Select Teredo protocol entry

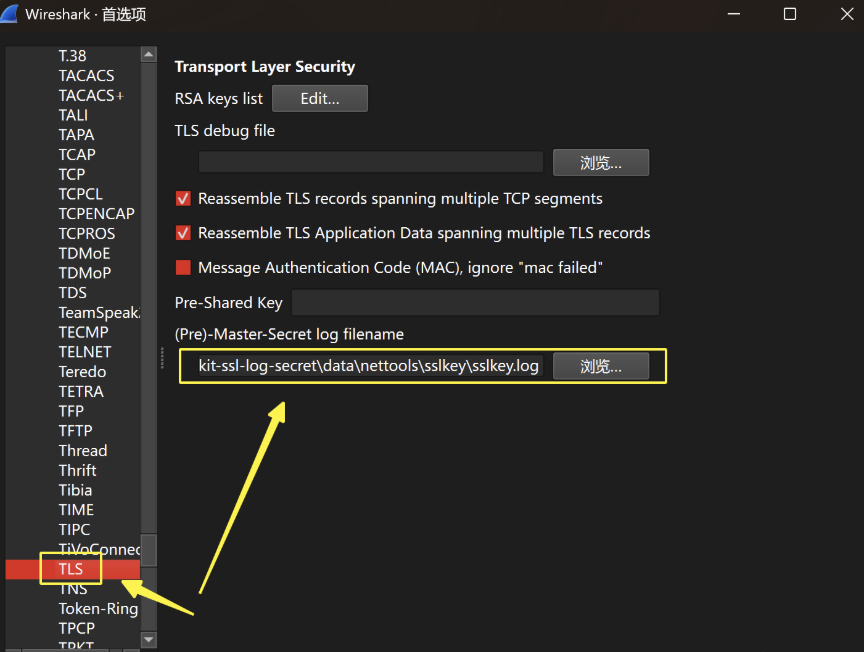(x=83, y=372)
